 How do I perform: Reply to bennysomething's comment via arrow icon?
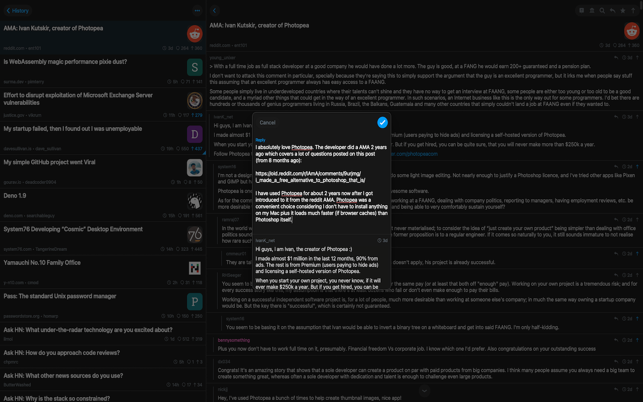pyautogui.click(x=616, y=340)
